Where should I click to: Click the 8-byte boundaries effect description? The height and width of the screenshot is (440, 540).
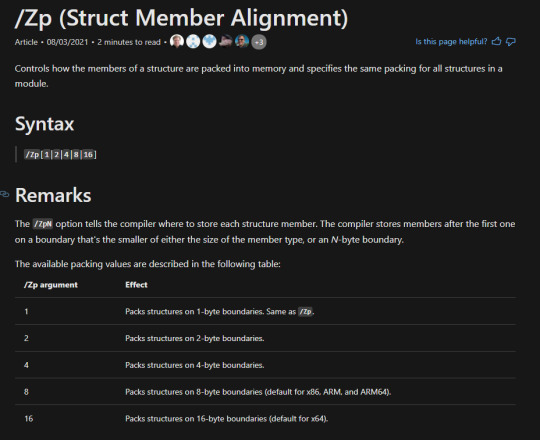click(x=258, y=392)
